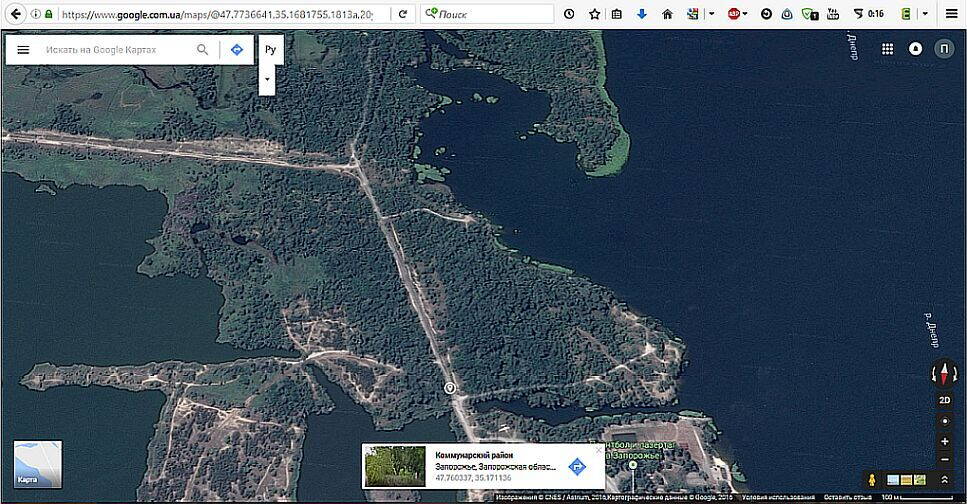
Task: Select the Ру language switcher
Action: (x=269, y=49)
